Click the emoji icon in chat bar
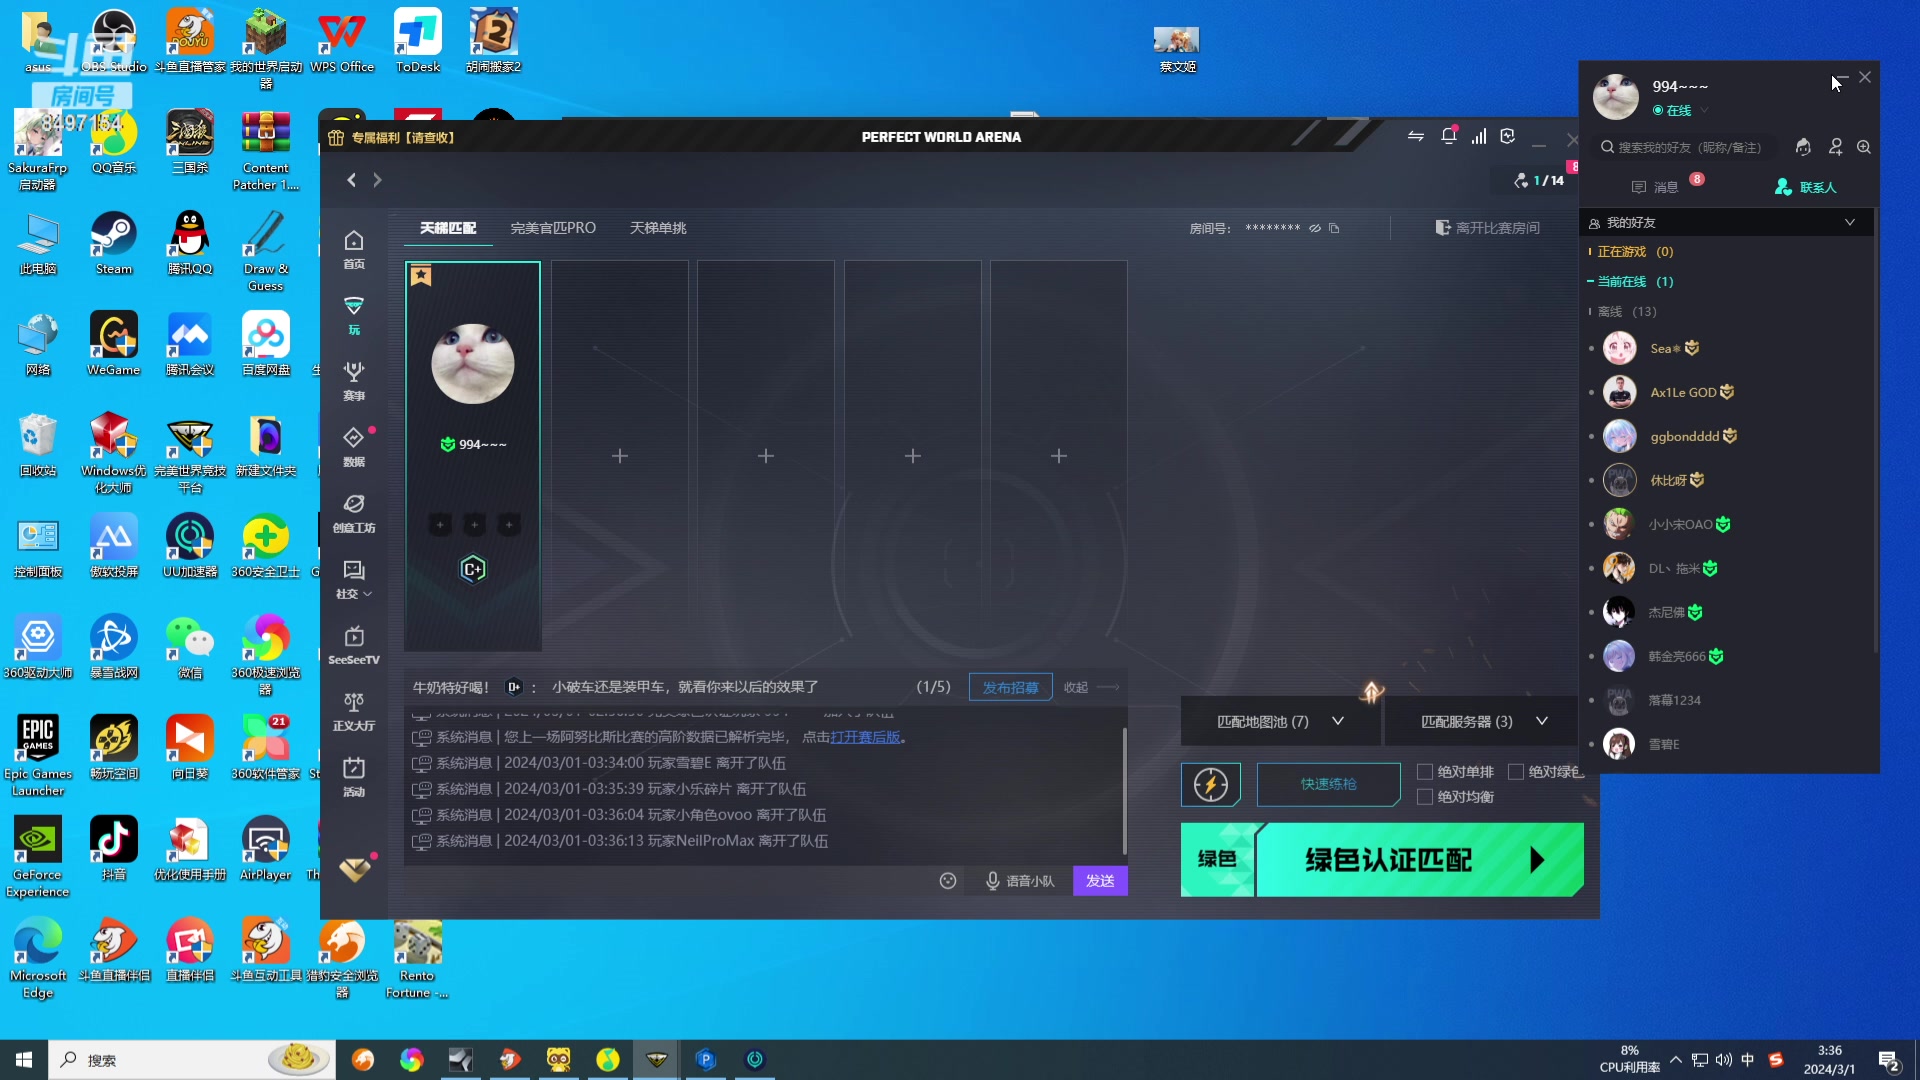Screen dimensions: 1920x1080 click(948, 881)
